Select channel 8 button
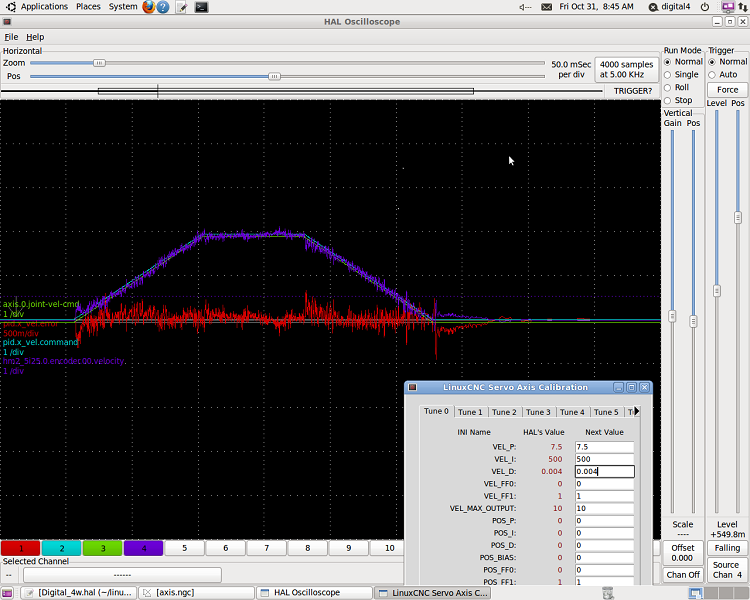Viewport: 750px width, 600px height. click(x=308, y=548)
